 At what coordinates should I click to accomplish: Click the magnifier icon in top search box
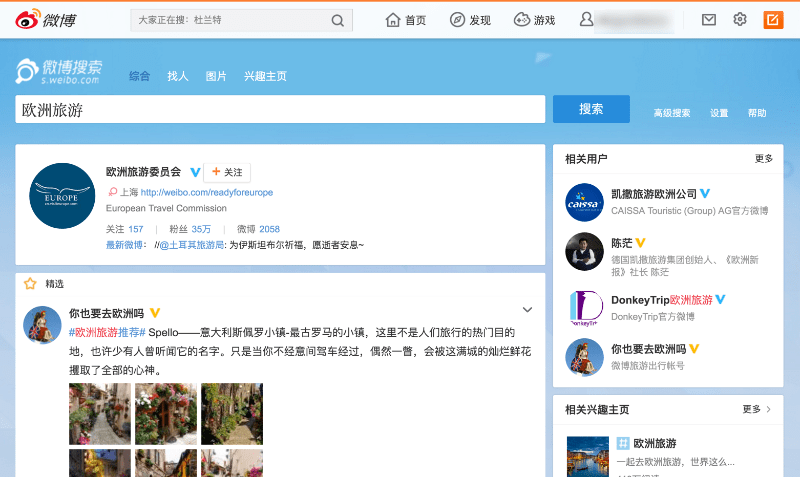337,20
